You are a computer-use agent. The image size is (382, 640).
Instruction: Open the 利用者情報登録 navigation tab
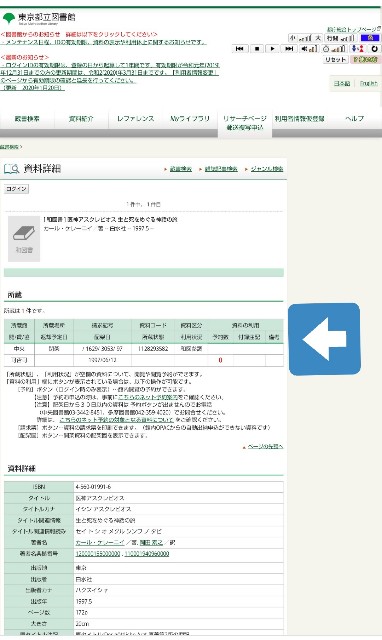coord(299,119)
